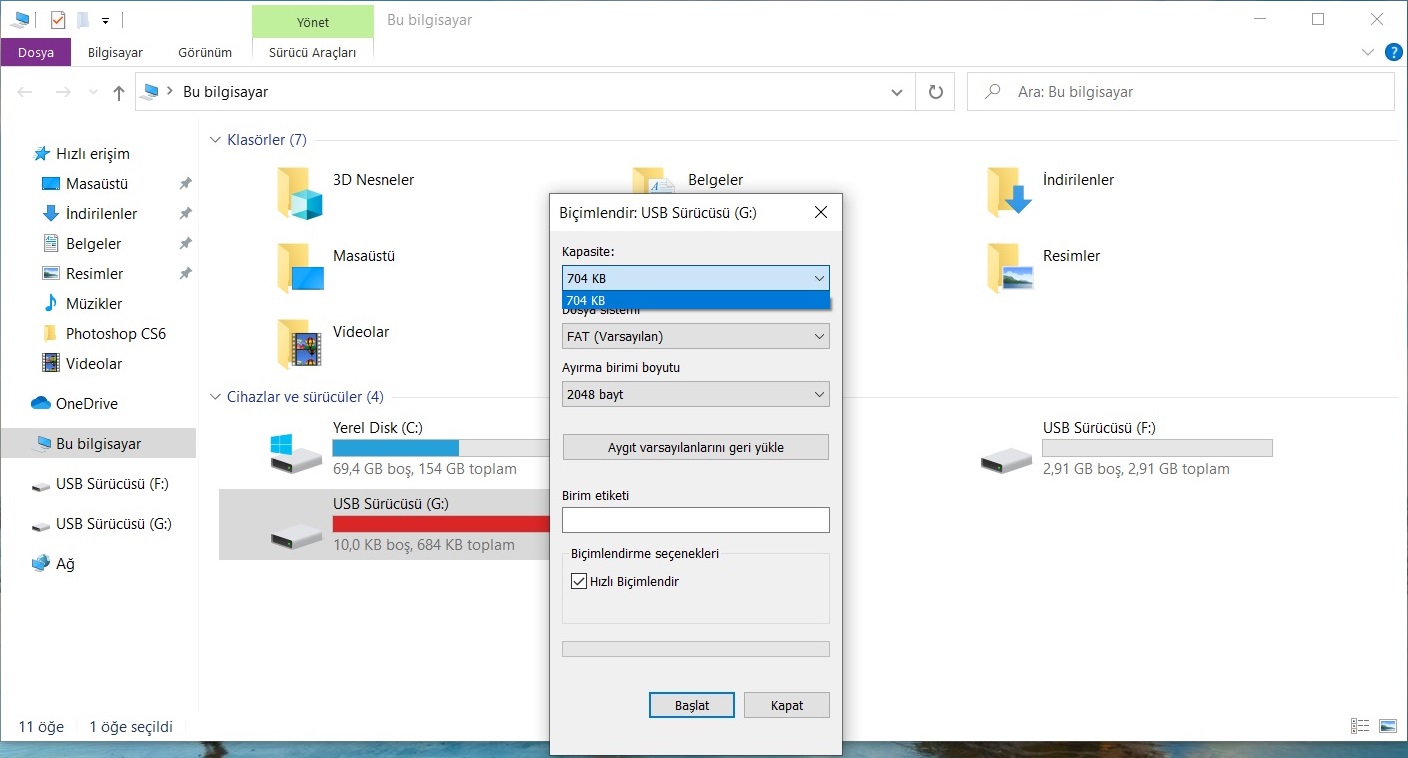This screenshot has height=758, width=1408.
Task: Open the Resimler folder in Klasörler
Action: coord(1009,267)
